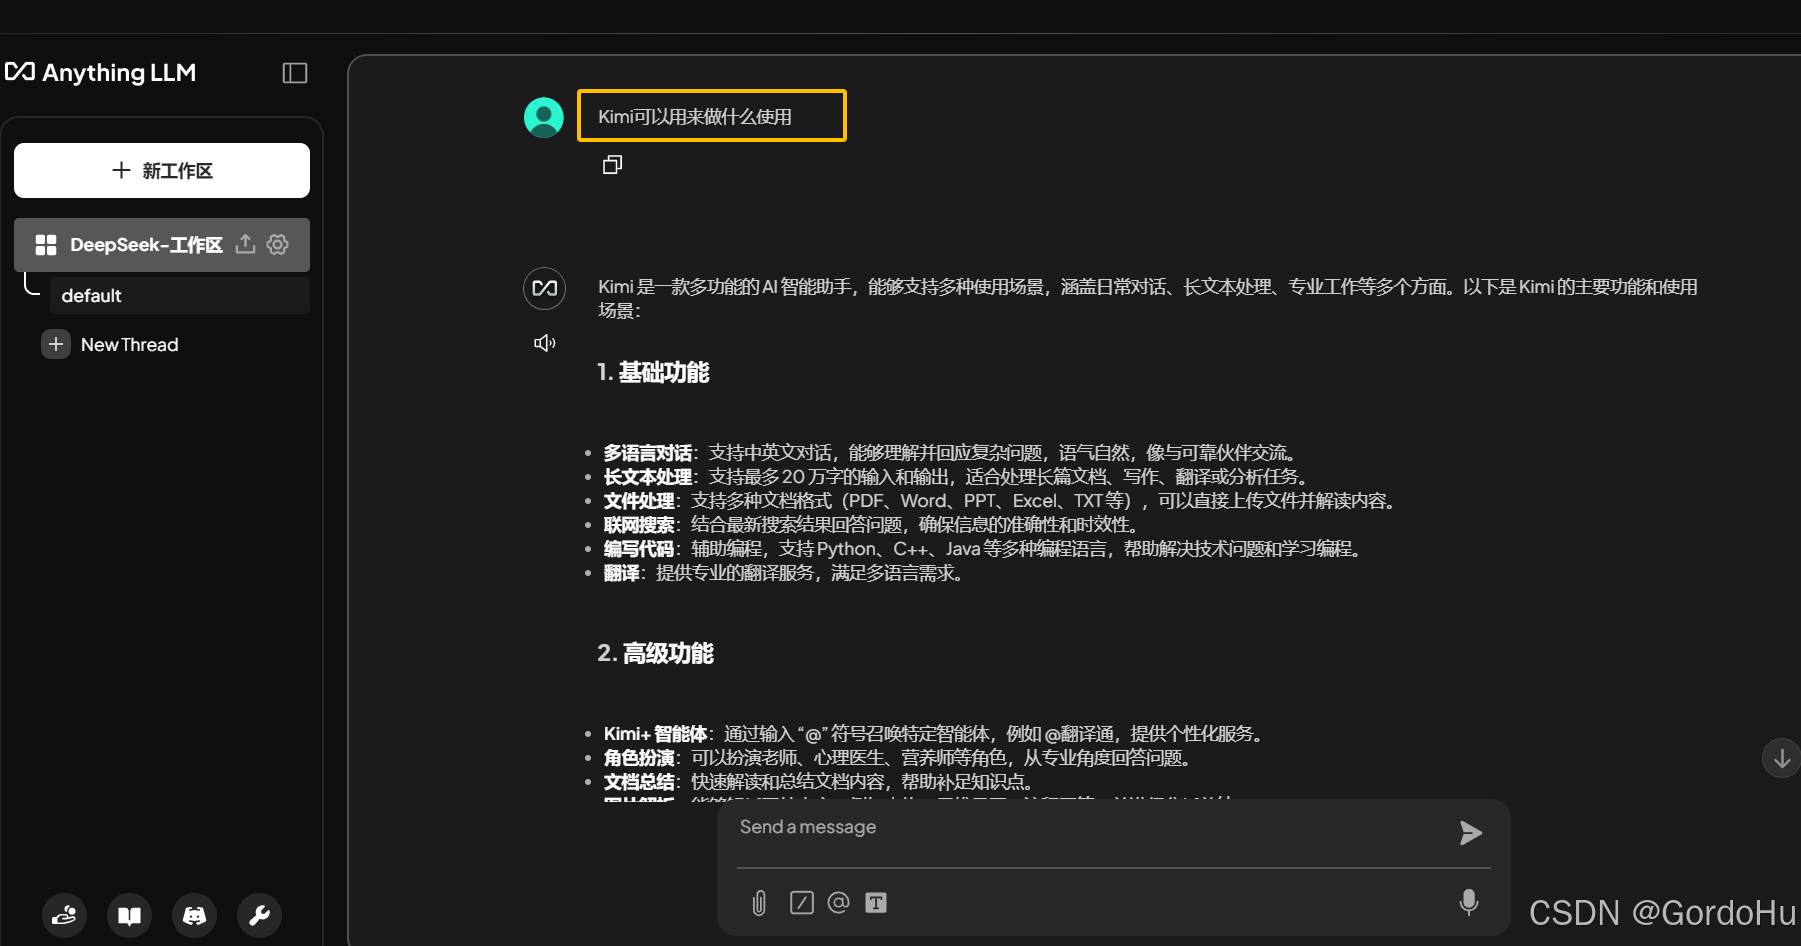
Task: Click the bullet text 联网搜索
Action: point(639,525)
